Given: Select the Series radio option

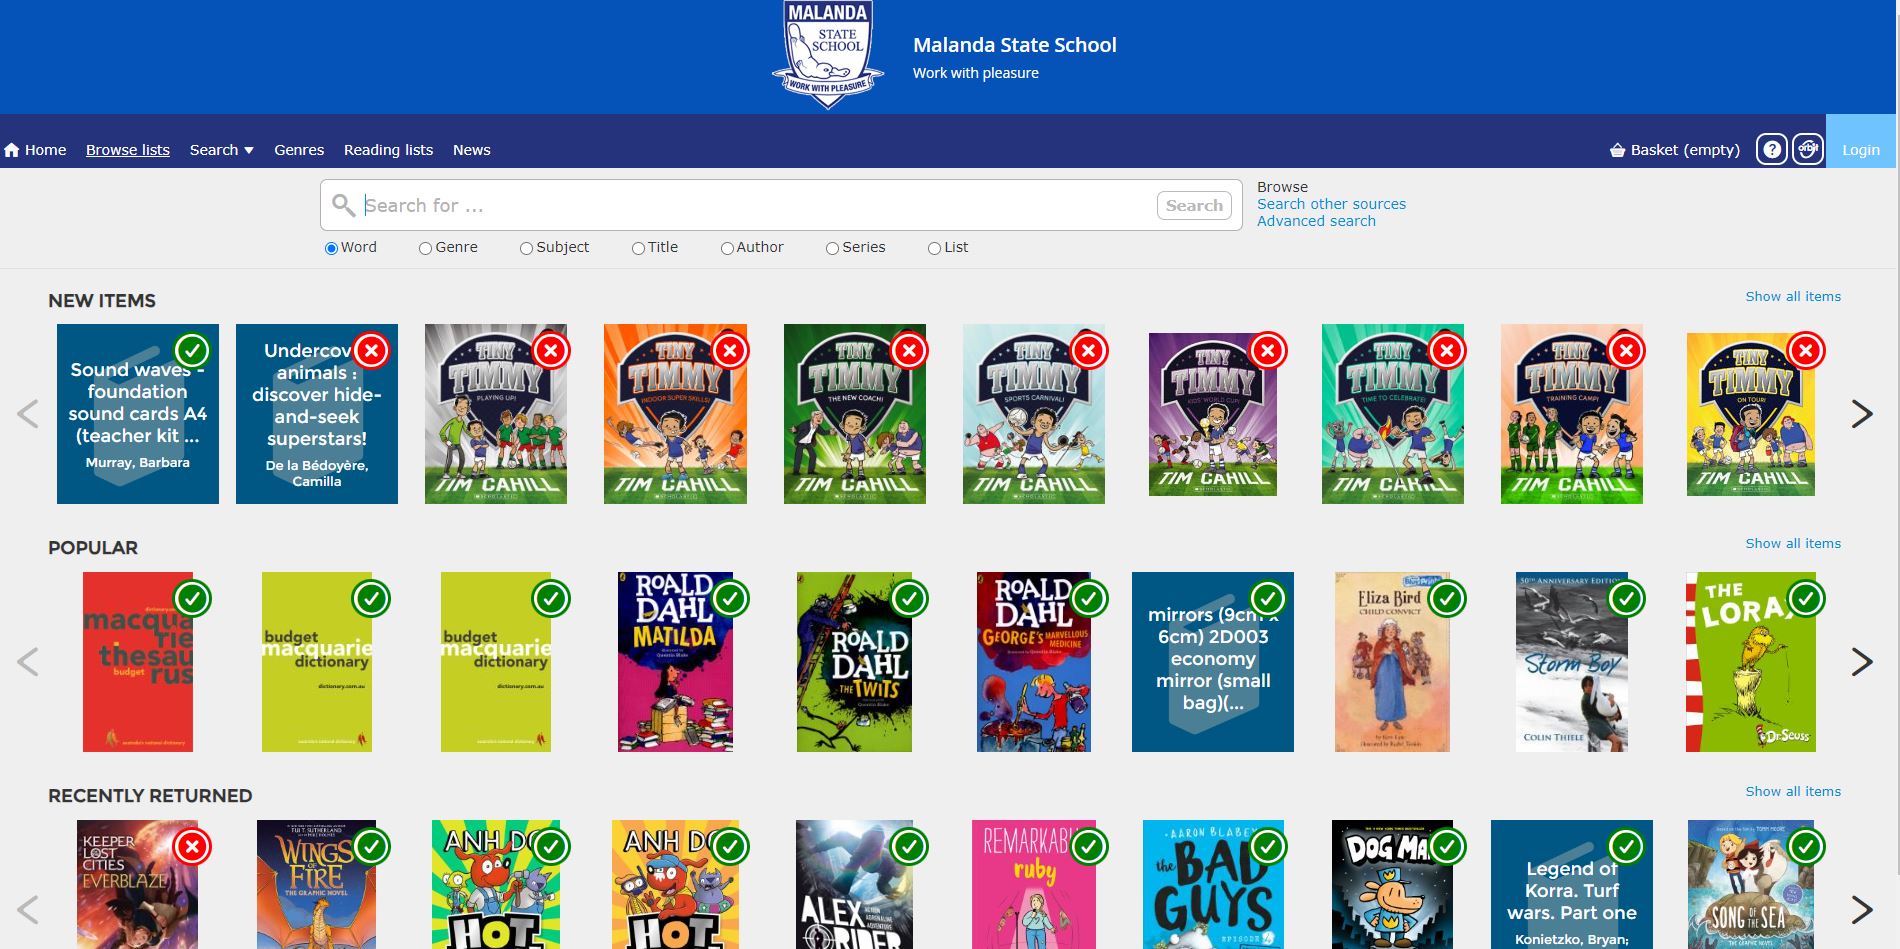Looking at the screenshot, I should [832, 248].
